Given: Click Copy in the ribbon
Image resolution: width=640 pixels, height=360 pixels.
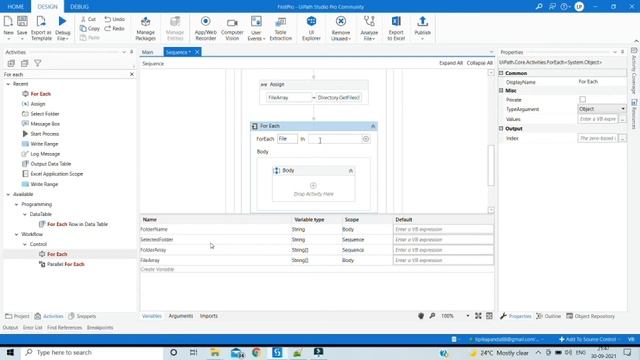Looking at the screenshot, I should tap(90, 29).
